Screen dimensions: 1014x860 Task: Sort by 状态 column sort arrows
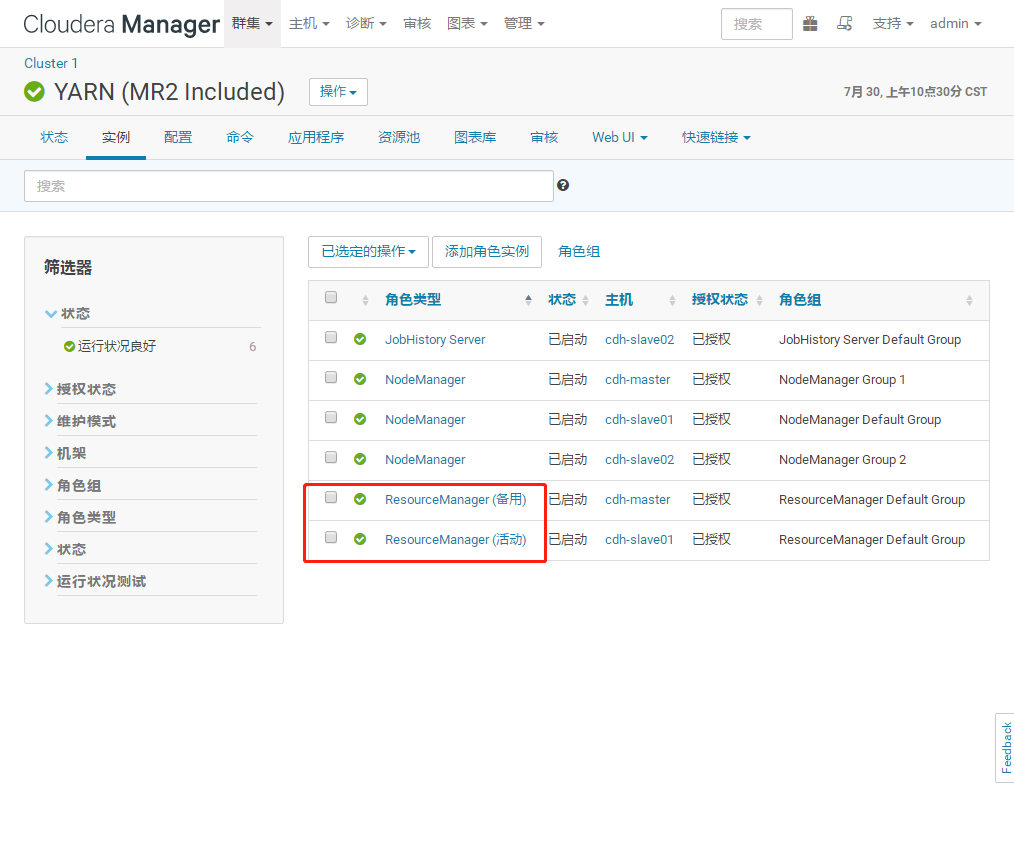pyautogui.click(x=585, y=300)
